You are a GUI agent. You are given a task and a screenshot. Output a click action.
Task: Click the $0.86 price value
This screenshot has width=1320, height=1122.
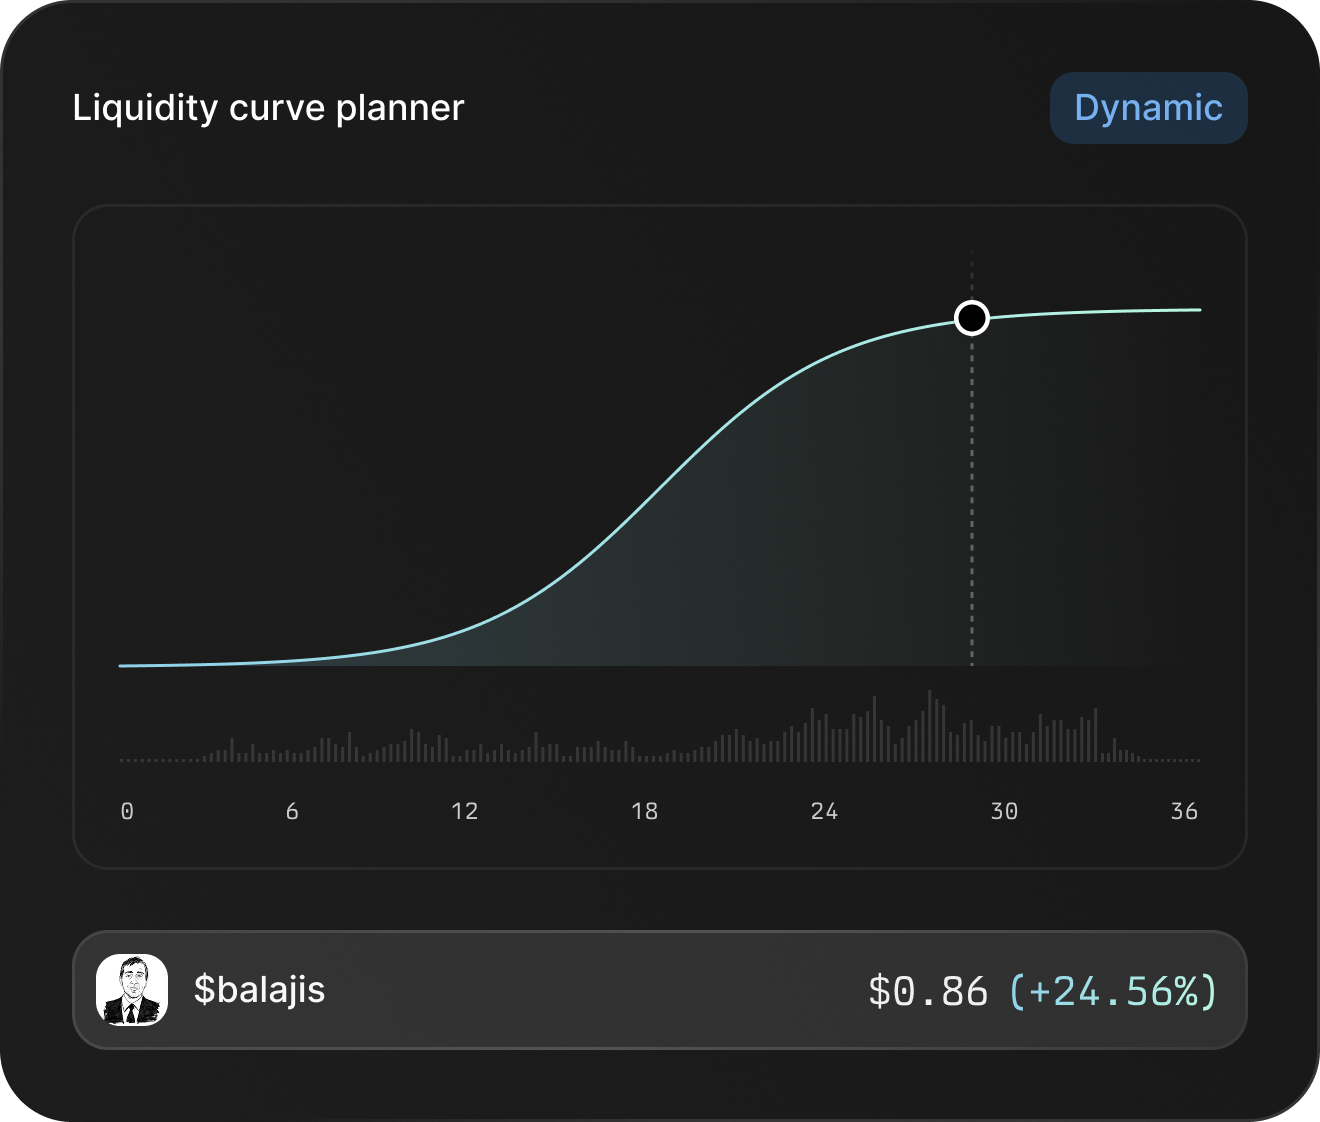[927, 991]
